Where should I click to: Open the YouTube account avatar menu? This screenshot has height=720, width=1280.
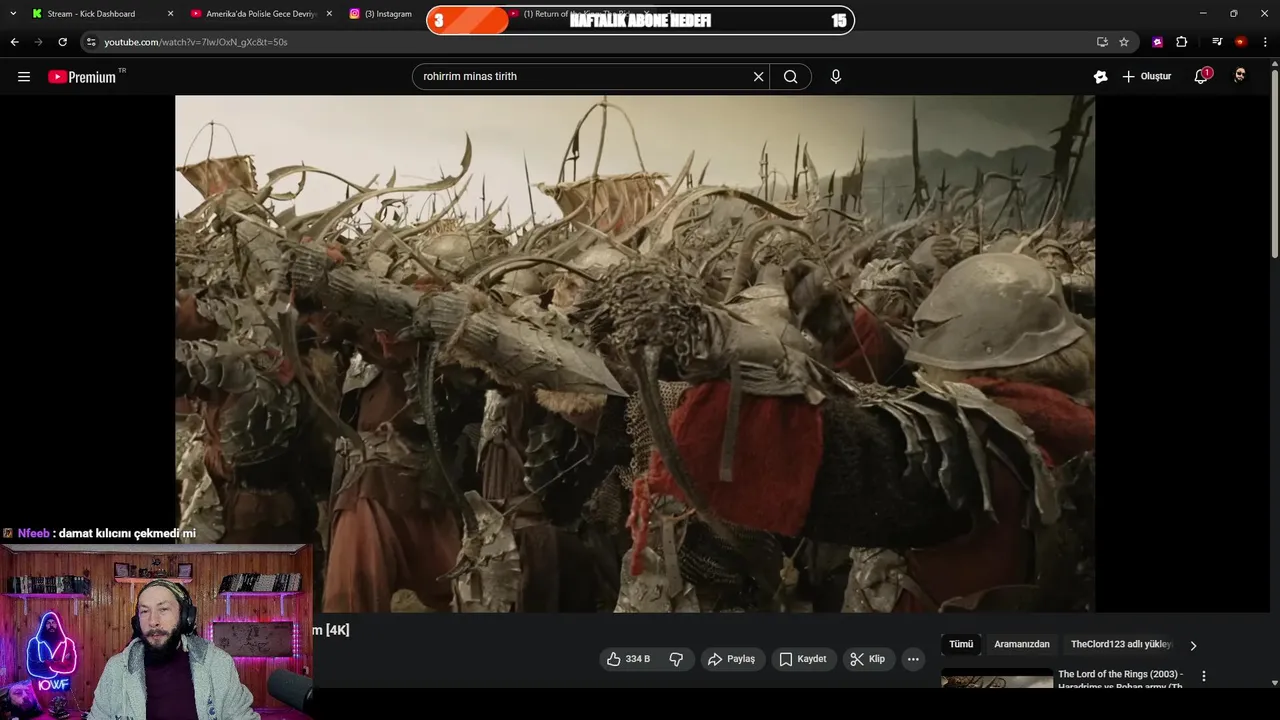[1240, 77]
